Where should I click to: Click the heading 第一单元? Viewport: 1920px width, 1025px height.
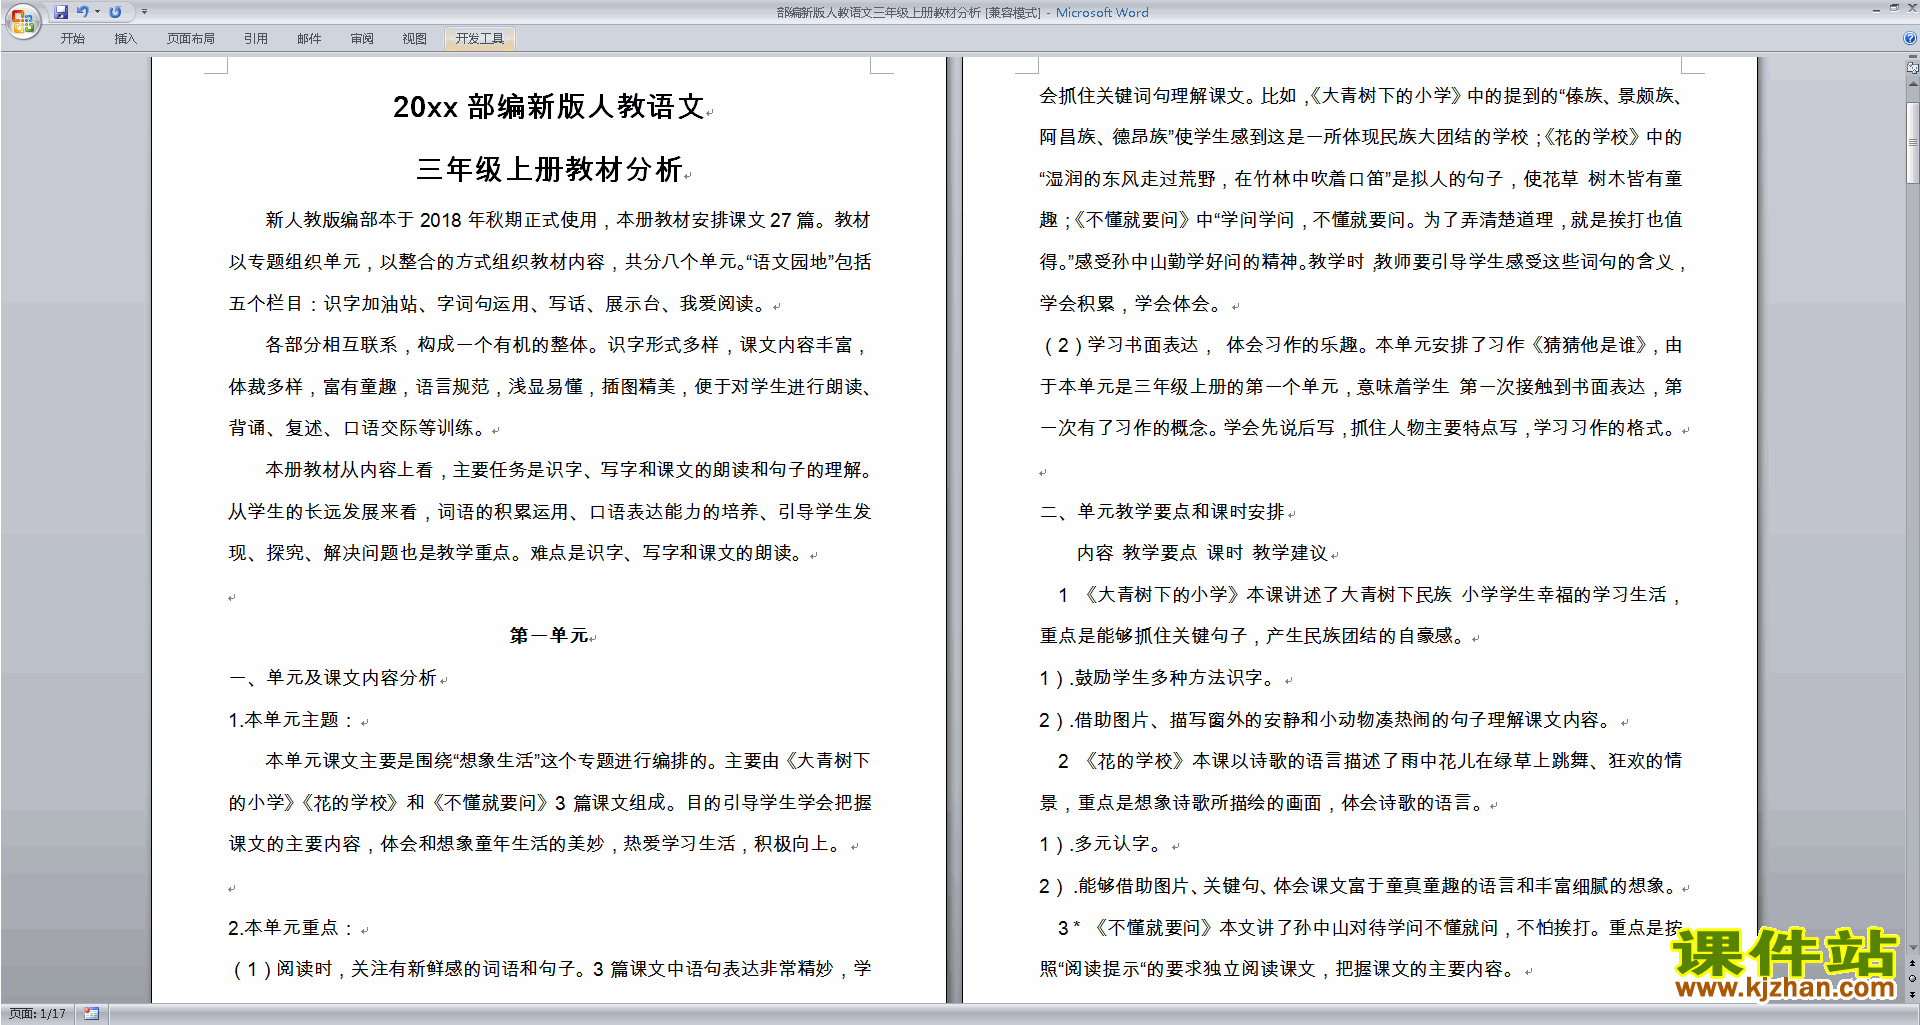click(549, 636)
